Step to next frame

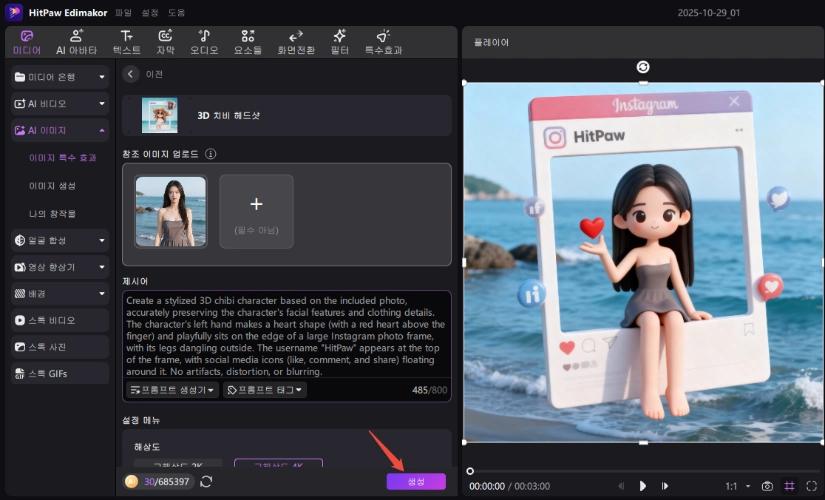coord(665,486)
